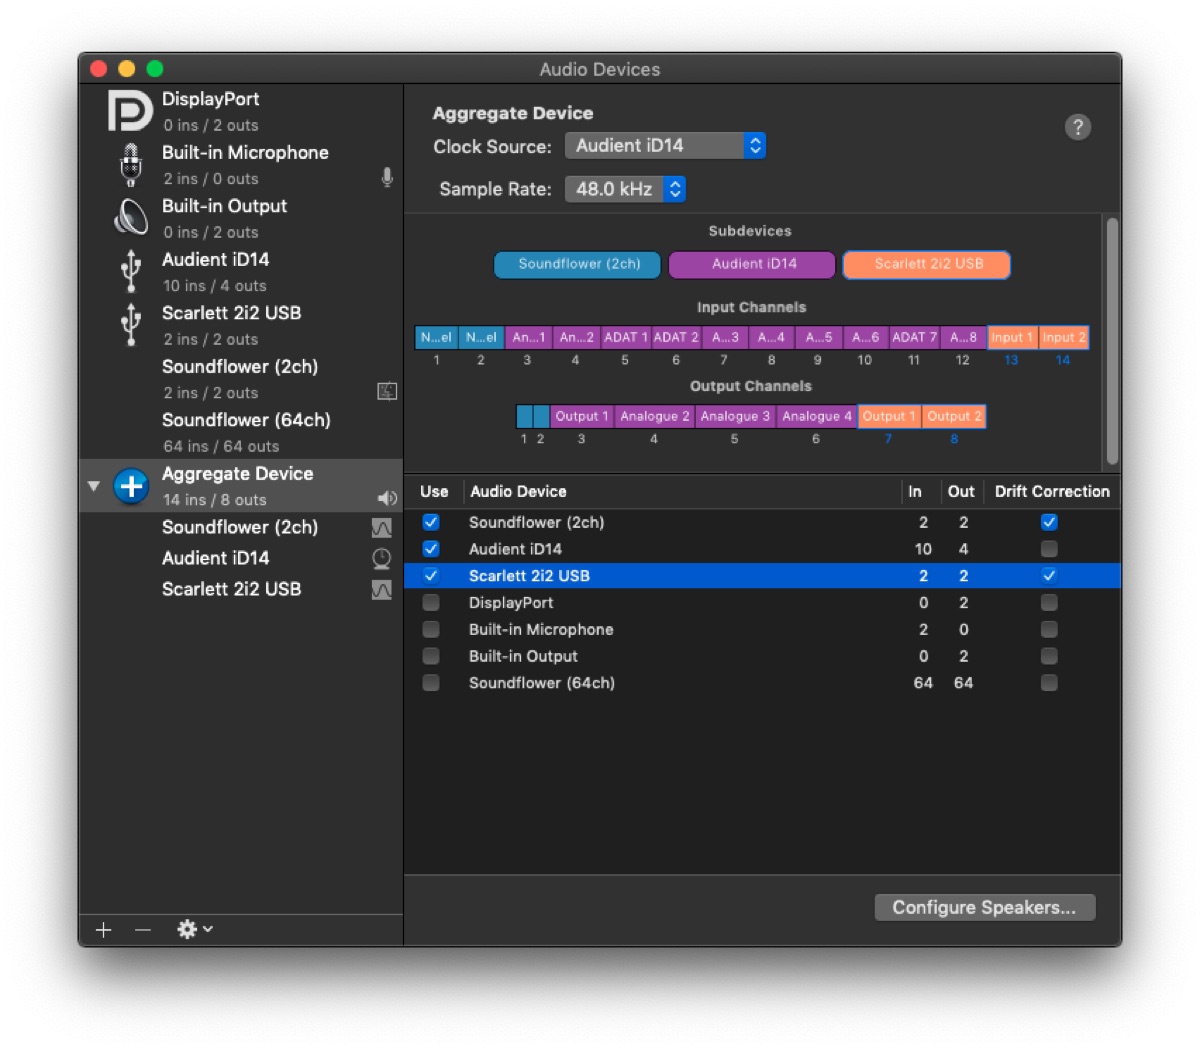Click the orange Input 1 channel block
The height and width of the screenshot is (1050, 1200).
1012,338
